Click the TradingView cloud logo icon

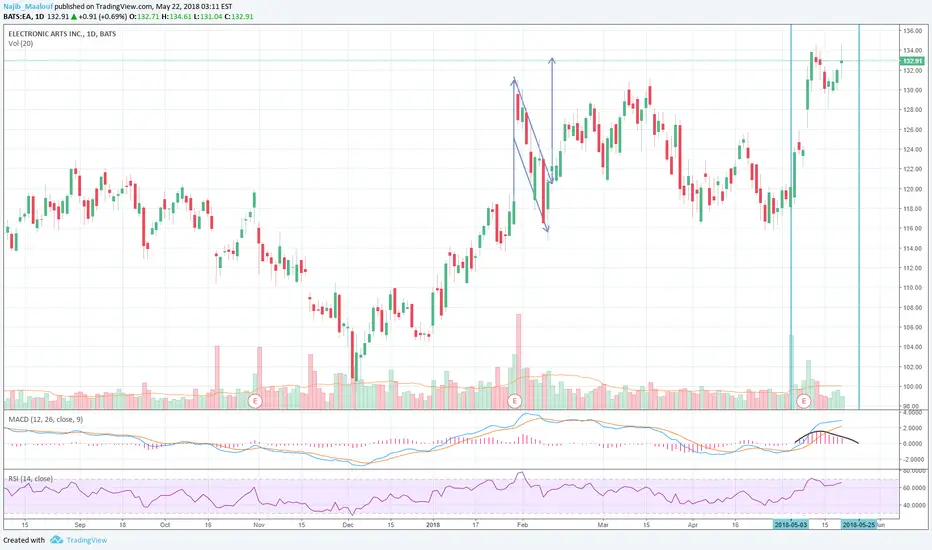(x=56, y=540)
